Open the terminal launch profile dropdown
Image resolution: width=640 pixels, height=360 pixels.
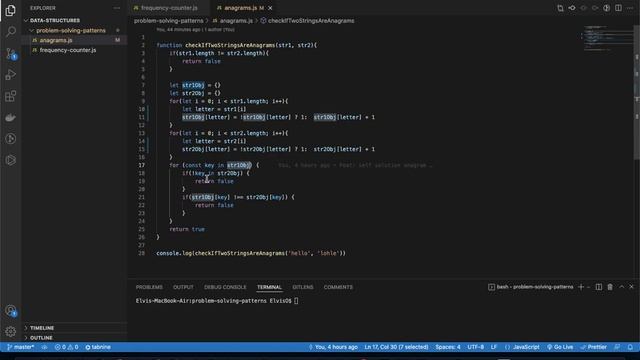coord(588,287)
